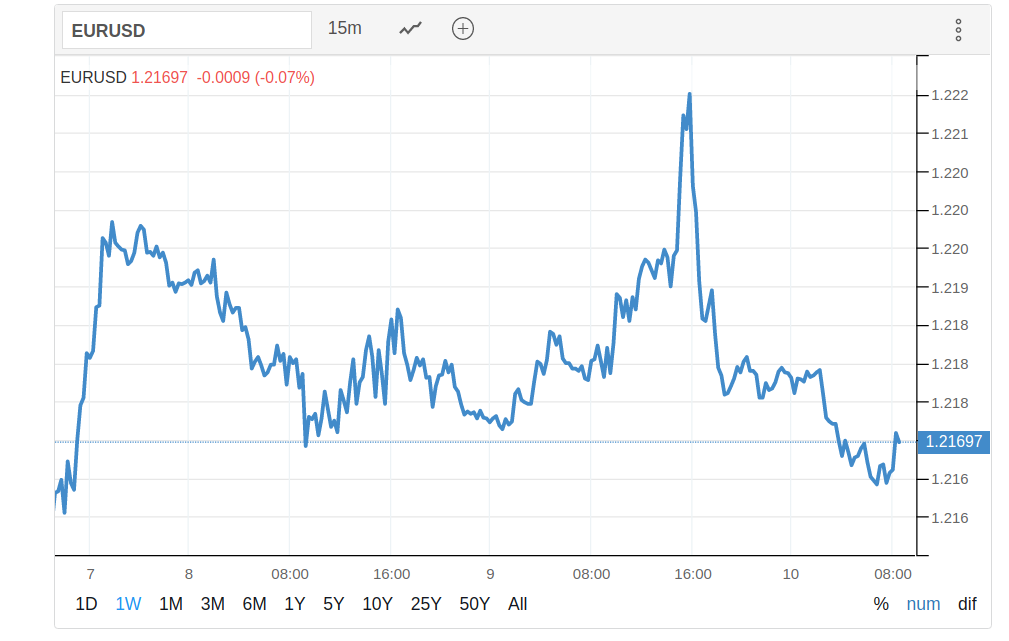Select the 1W time range
1009x641 pixels.
click(x=128, y=604)
